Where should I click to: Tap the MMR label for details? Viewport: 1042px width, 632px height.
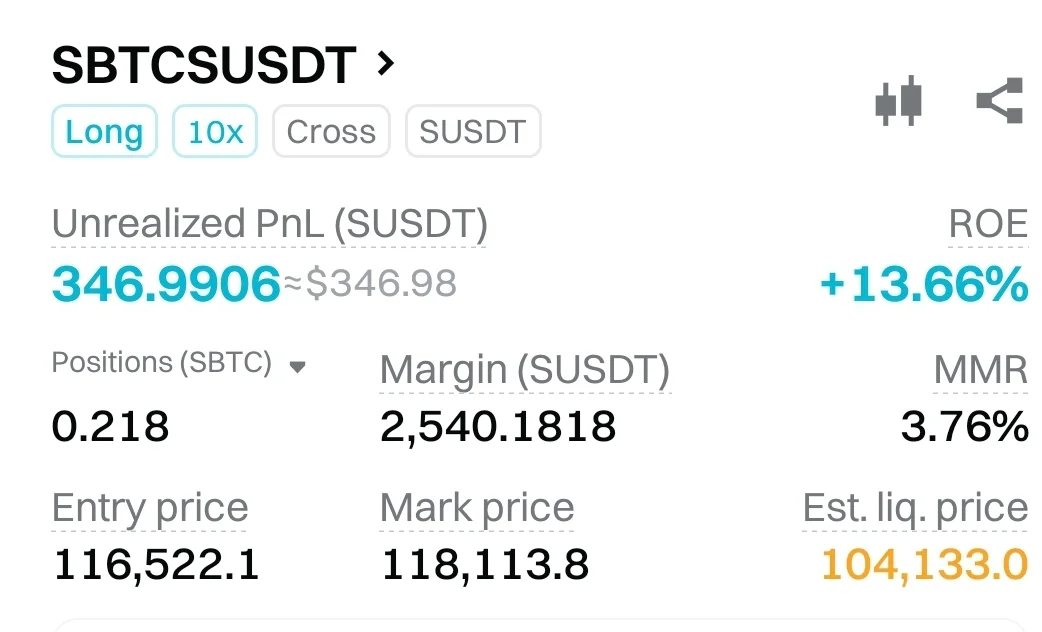[980, 370]
